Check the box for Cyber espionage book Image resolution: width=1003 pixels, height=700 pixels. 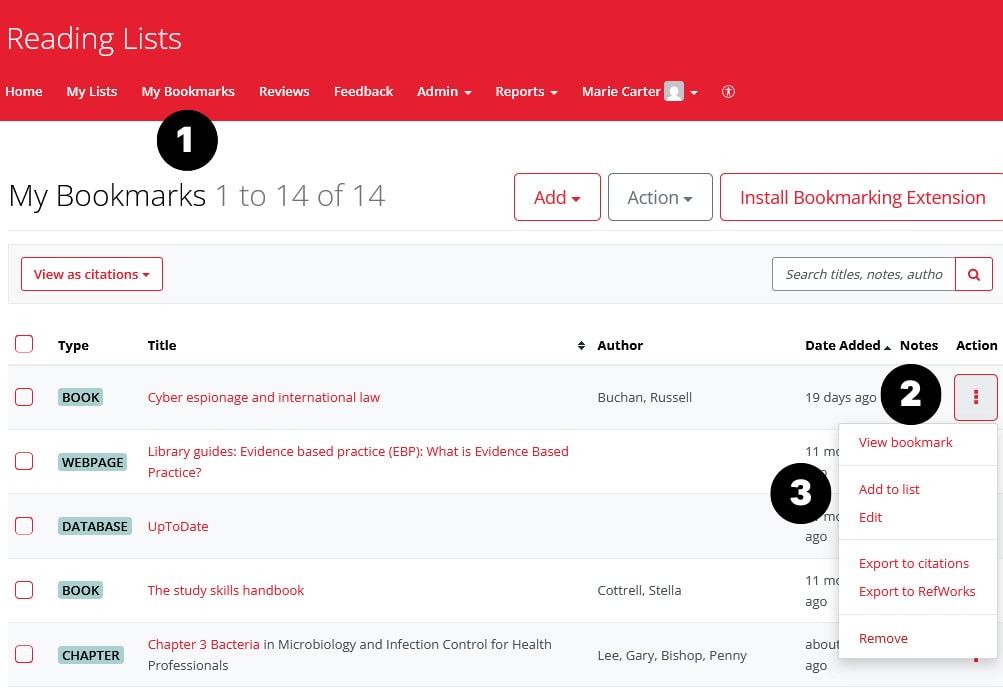(x=24, y=397)
